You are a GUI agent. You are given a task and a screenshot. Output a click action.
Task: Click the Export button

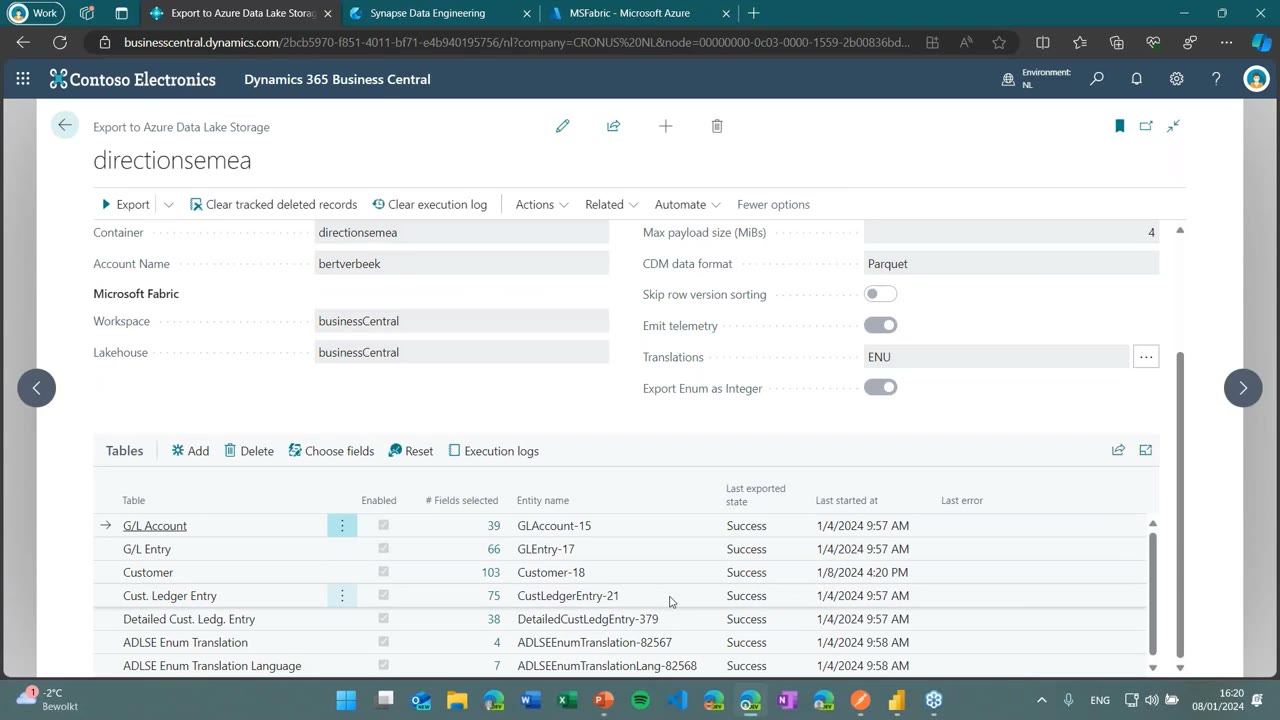(125, 205)
